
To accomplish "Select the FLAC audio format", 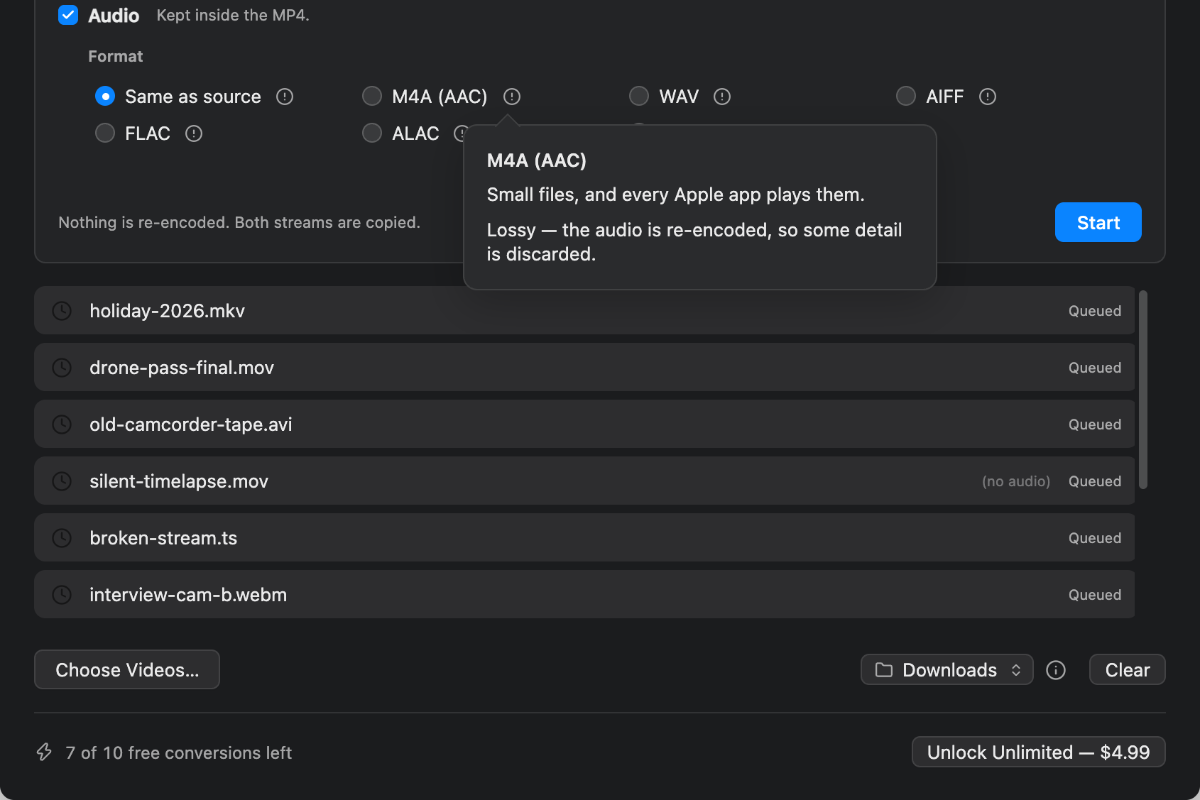I will tap(105, 133).
